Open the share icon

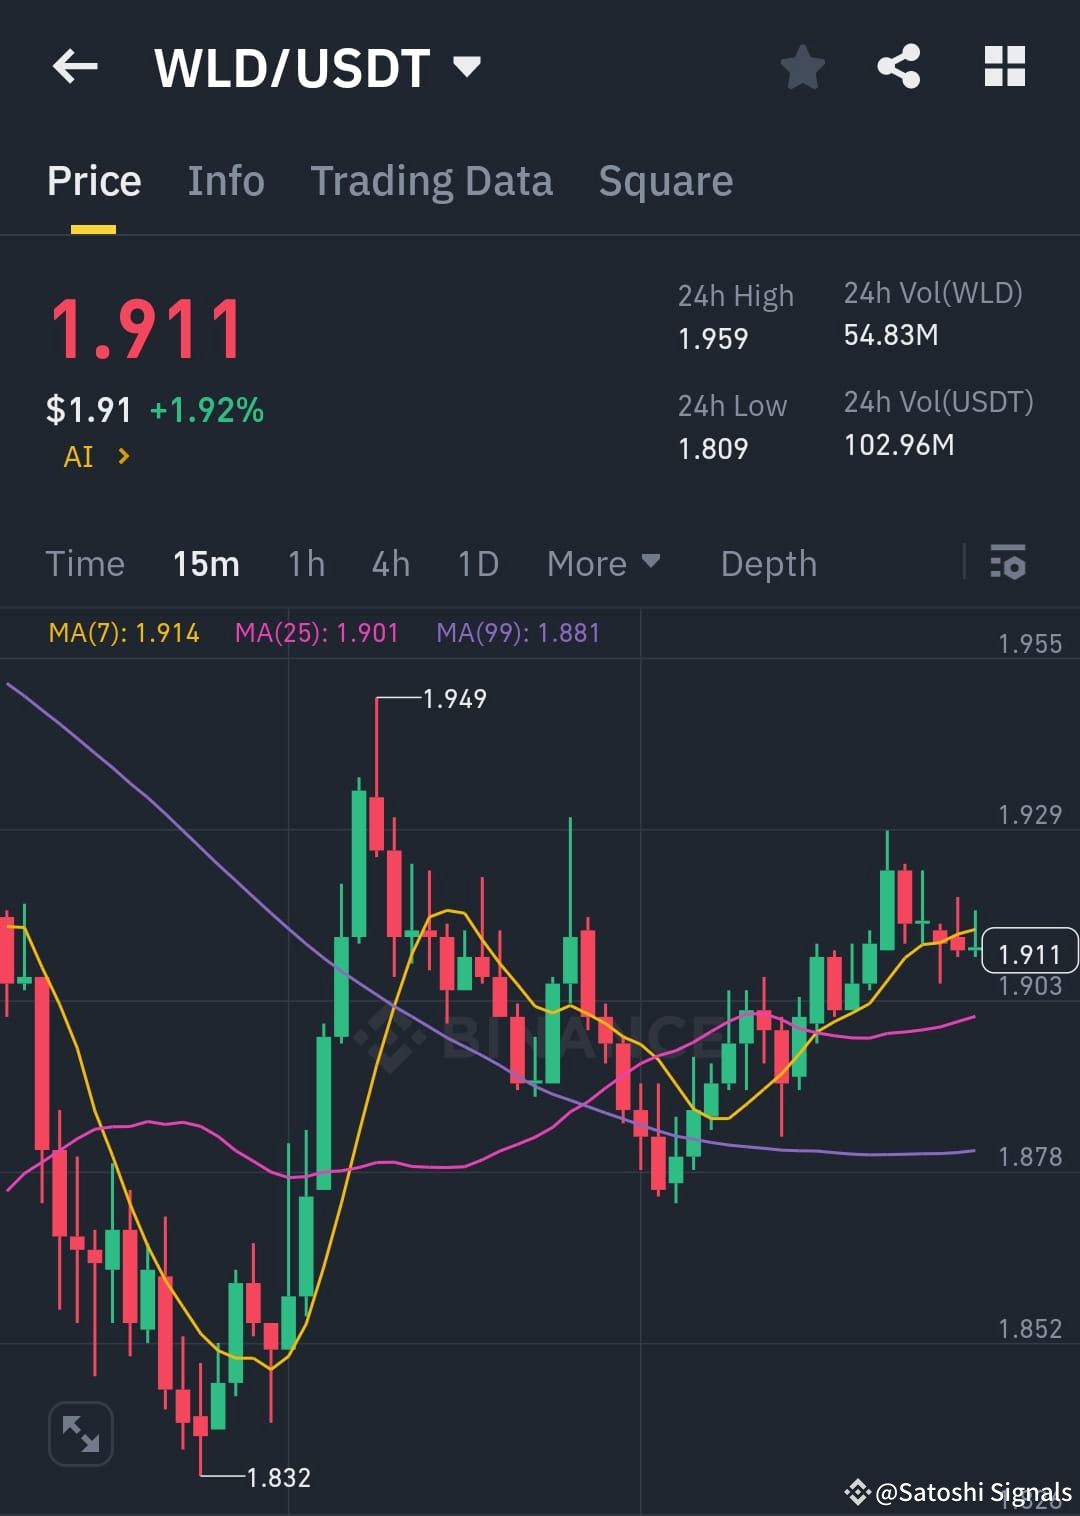tap(899, 66)
